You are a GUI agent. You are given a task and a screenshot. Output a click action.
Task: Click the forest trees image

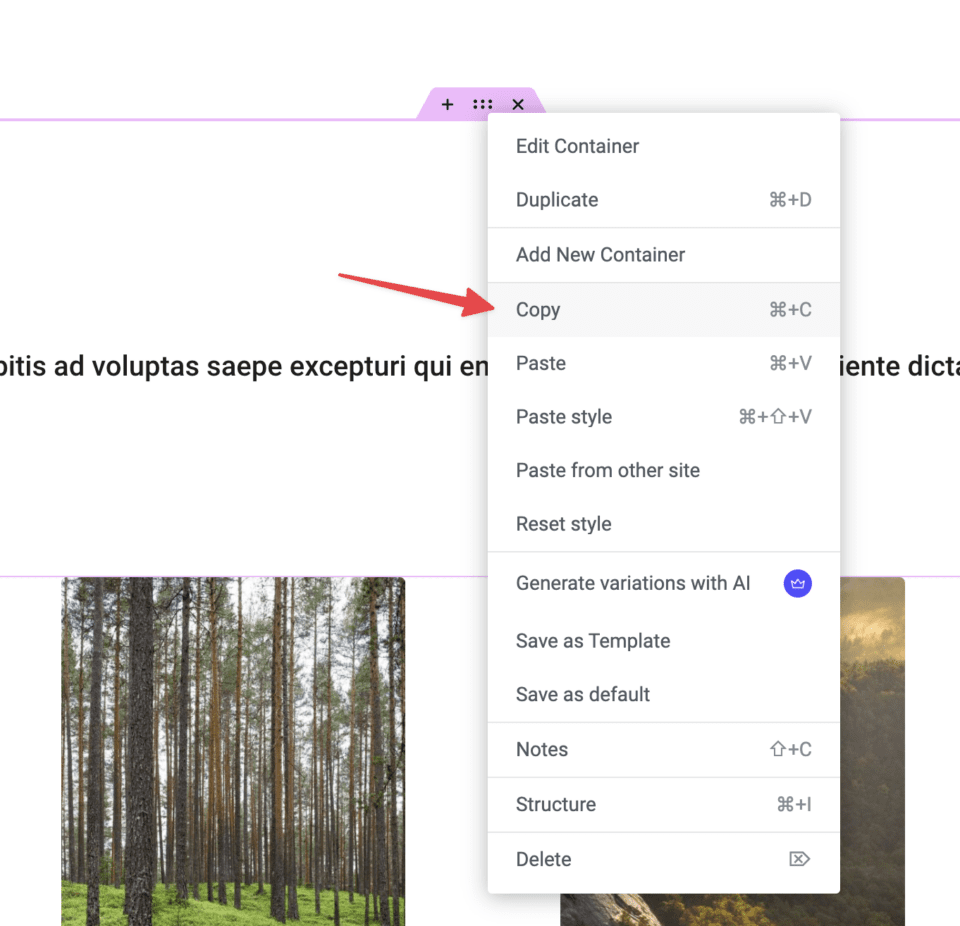coord(233,750)
